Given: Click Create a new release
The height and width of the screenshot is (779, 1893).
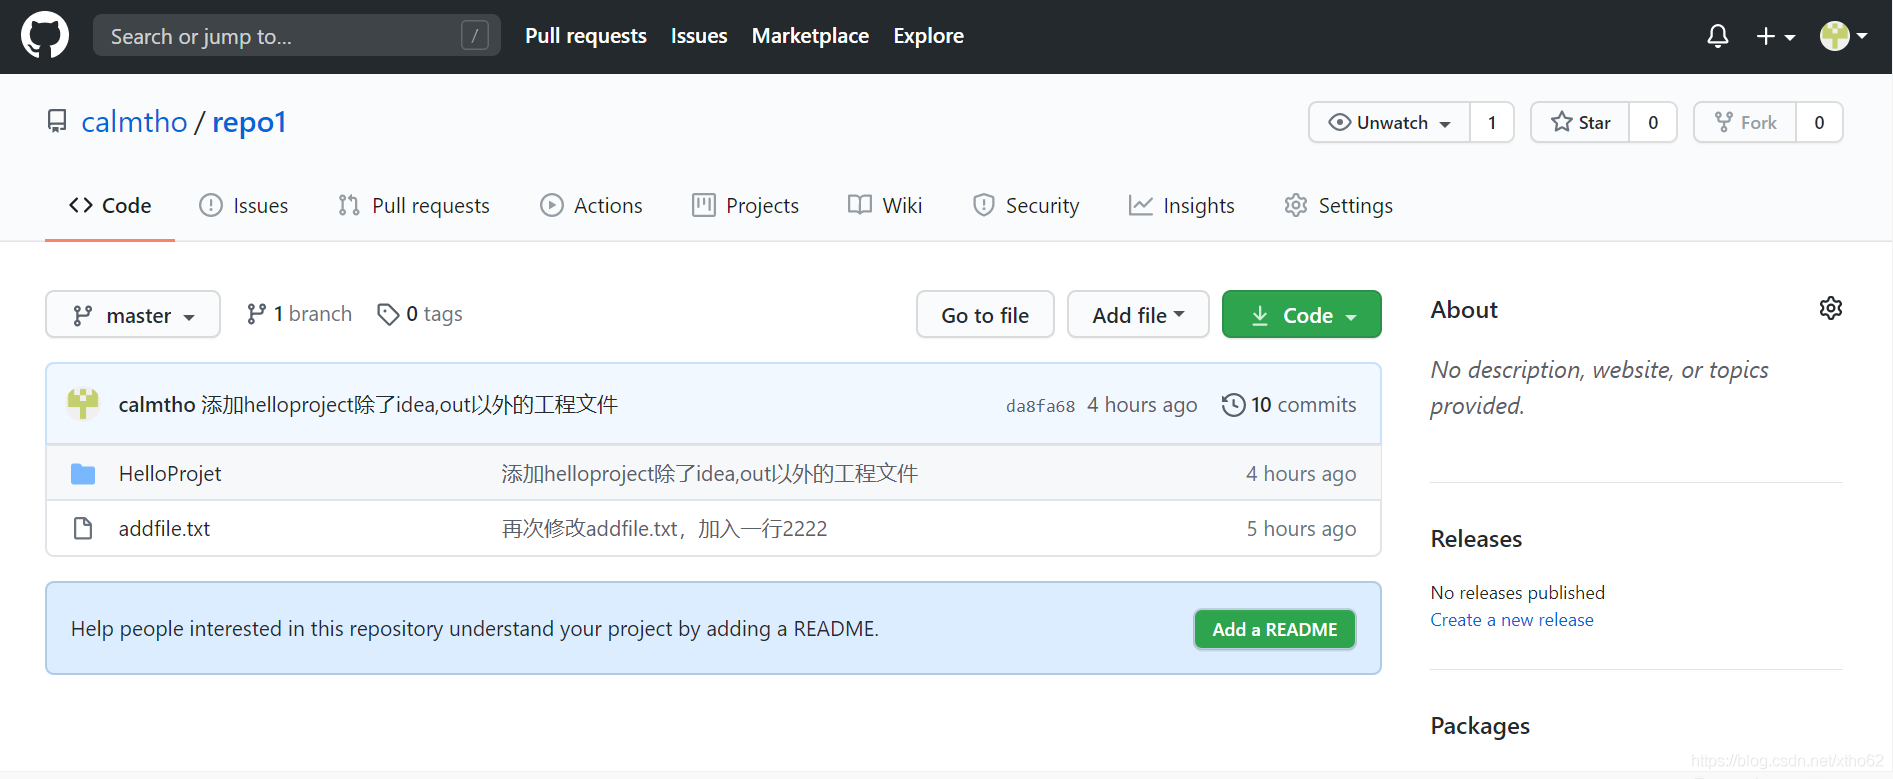Looking at the screenshot, I should pos(1512,620).
